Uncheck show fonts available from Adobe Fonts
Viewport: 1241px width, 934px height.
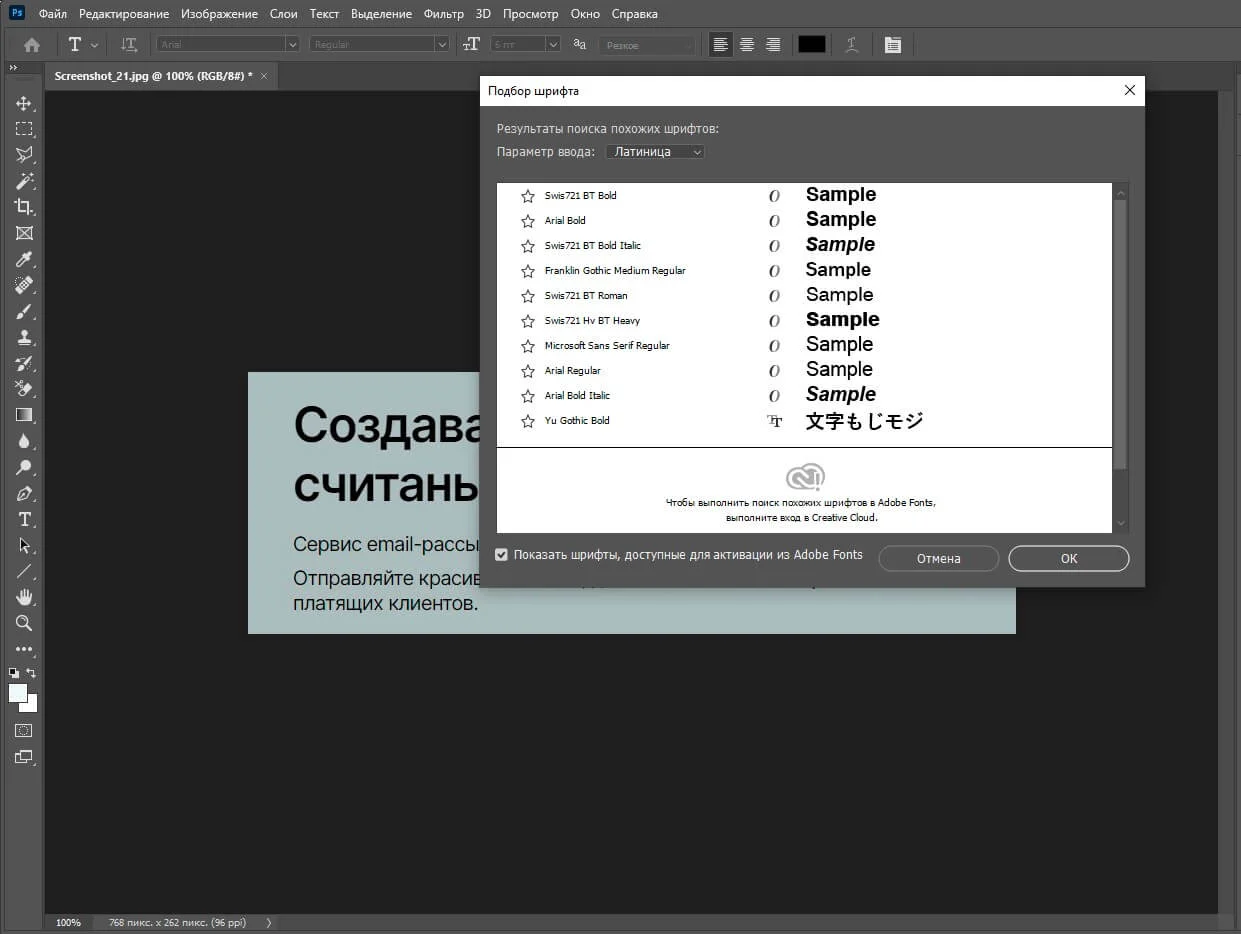502,555
